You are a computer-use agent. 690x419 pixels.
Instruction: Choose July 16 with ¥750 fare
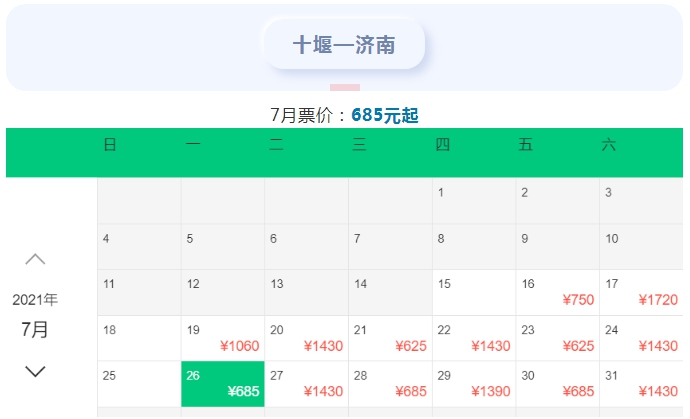558,293
